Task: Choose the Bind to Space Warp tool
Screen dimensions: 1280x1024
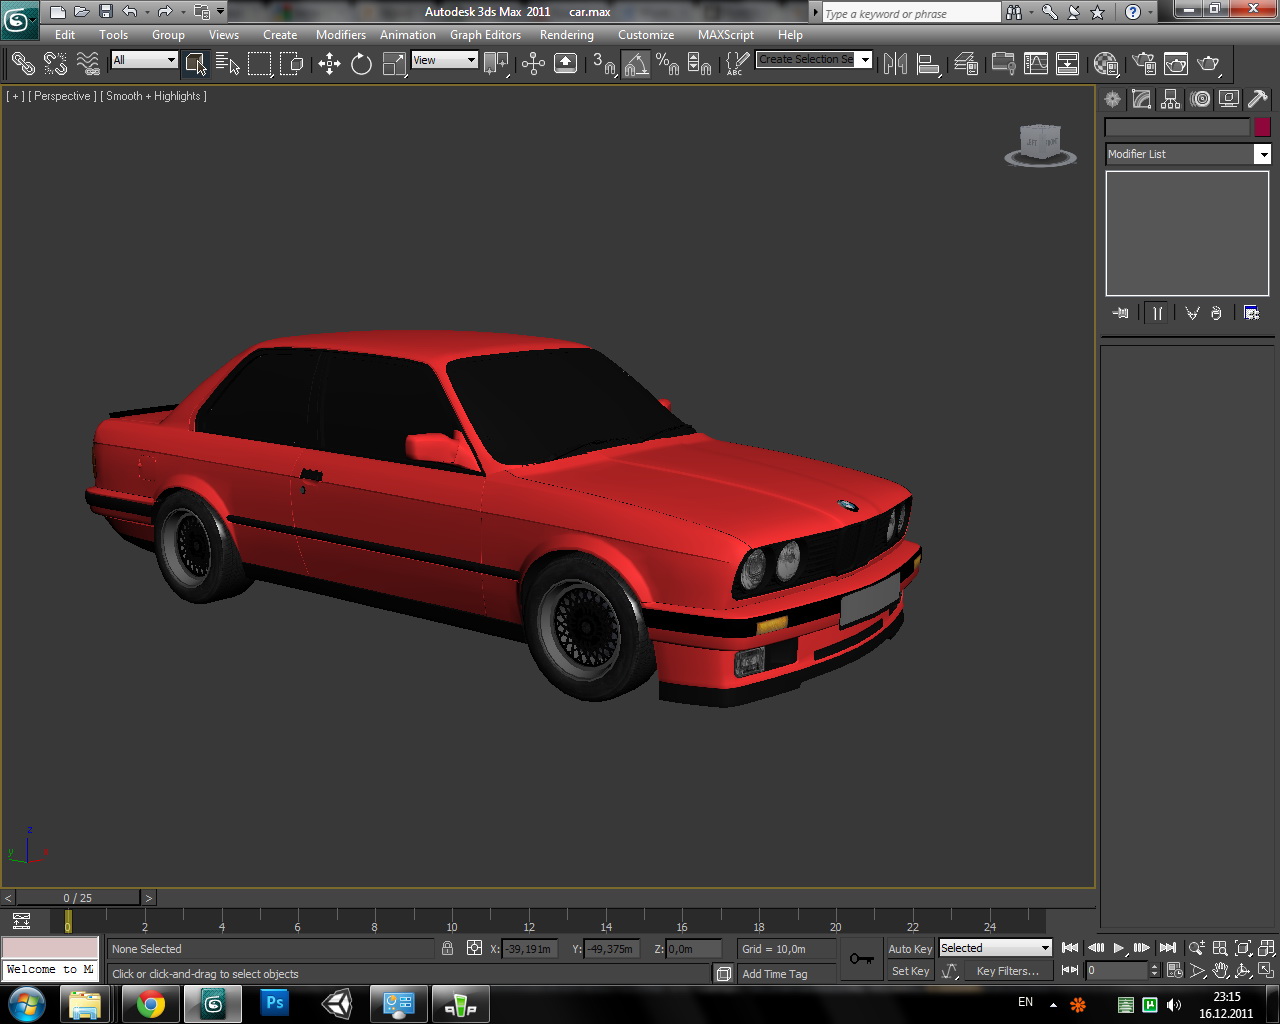Action: pos(88,64)
